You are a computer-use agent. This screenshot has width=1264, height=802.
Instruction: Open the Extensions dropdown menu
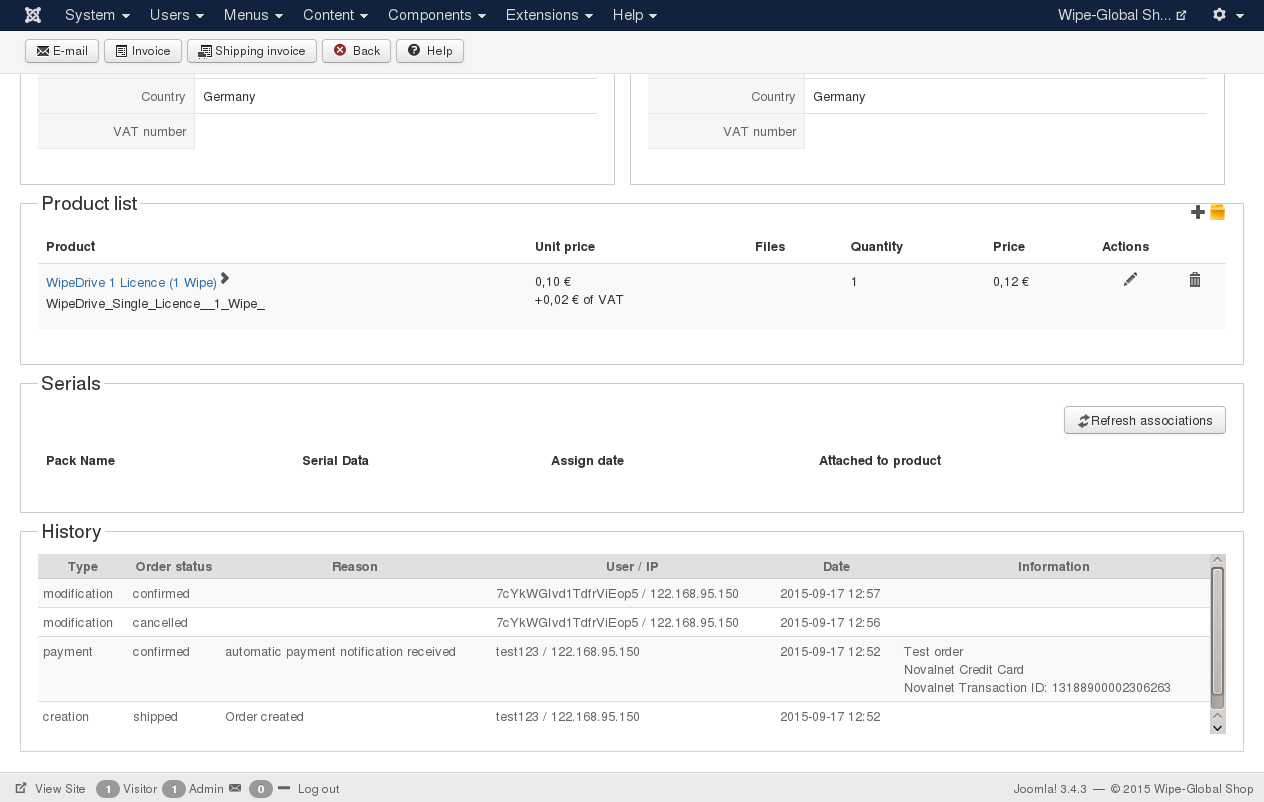549,15
